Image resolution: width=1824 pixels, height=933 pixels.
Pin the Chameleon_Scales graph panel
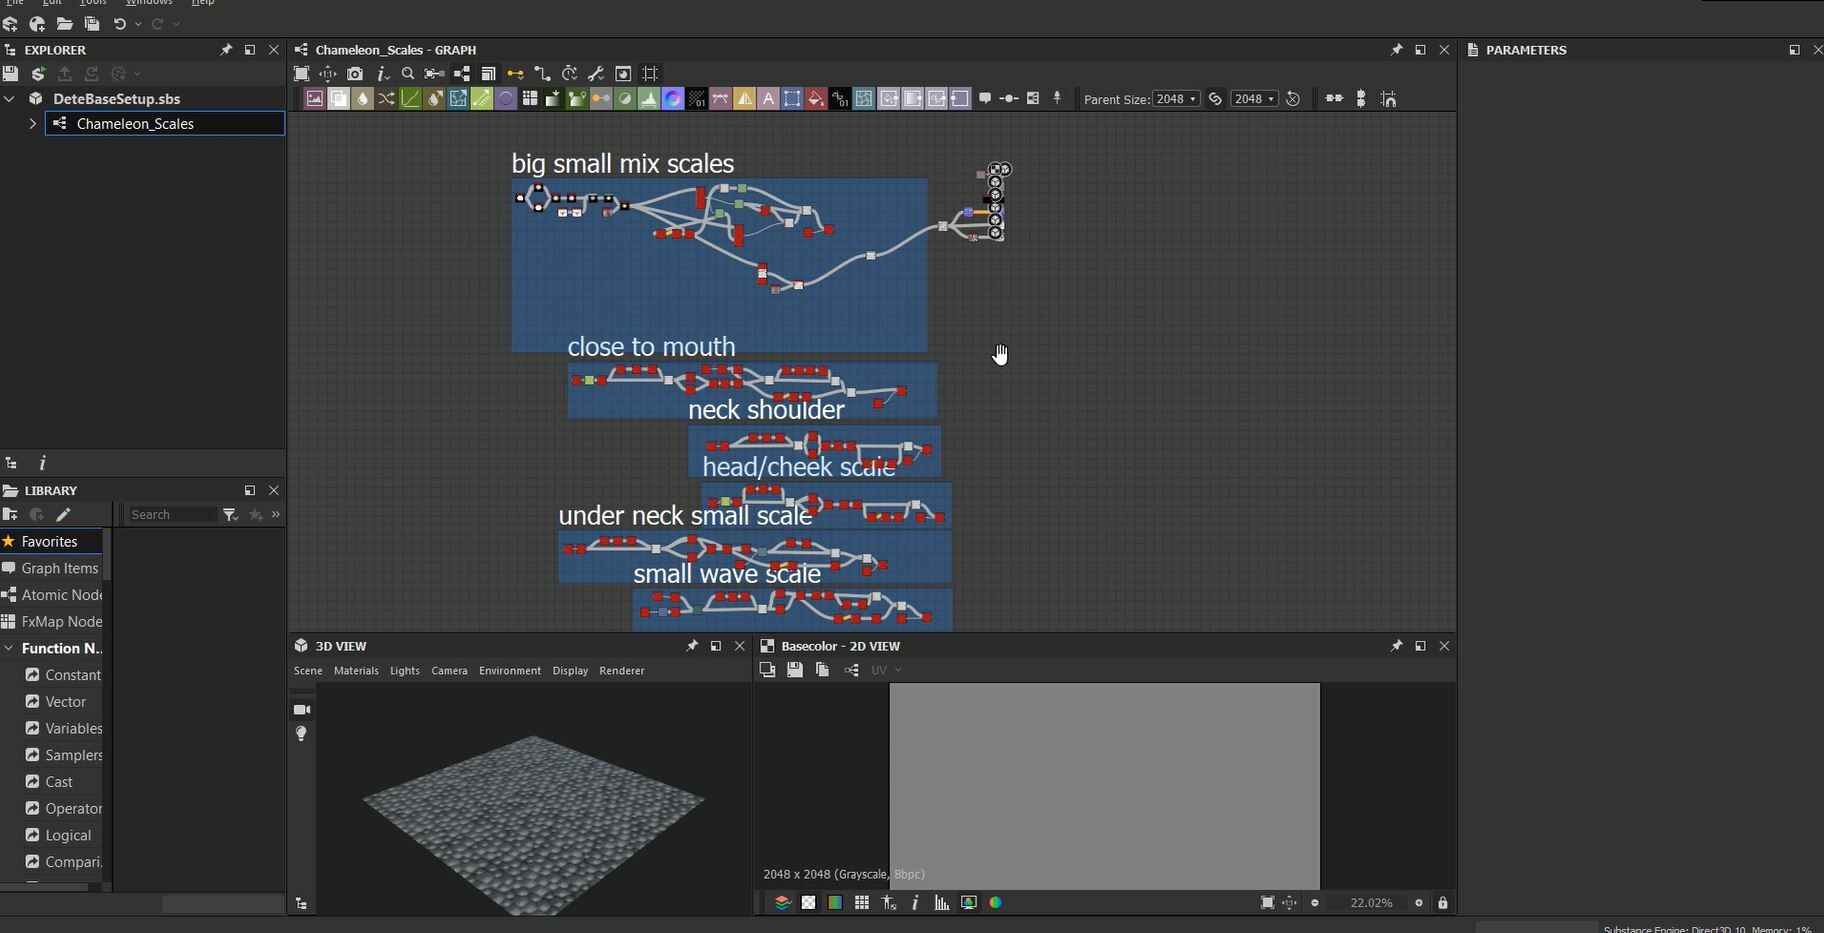tap(1394, 49)
